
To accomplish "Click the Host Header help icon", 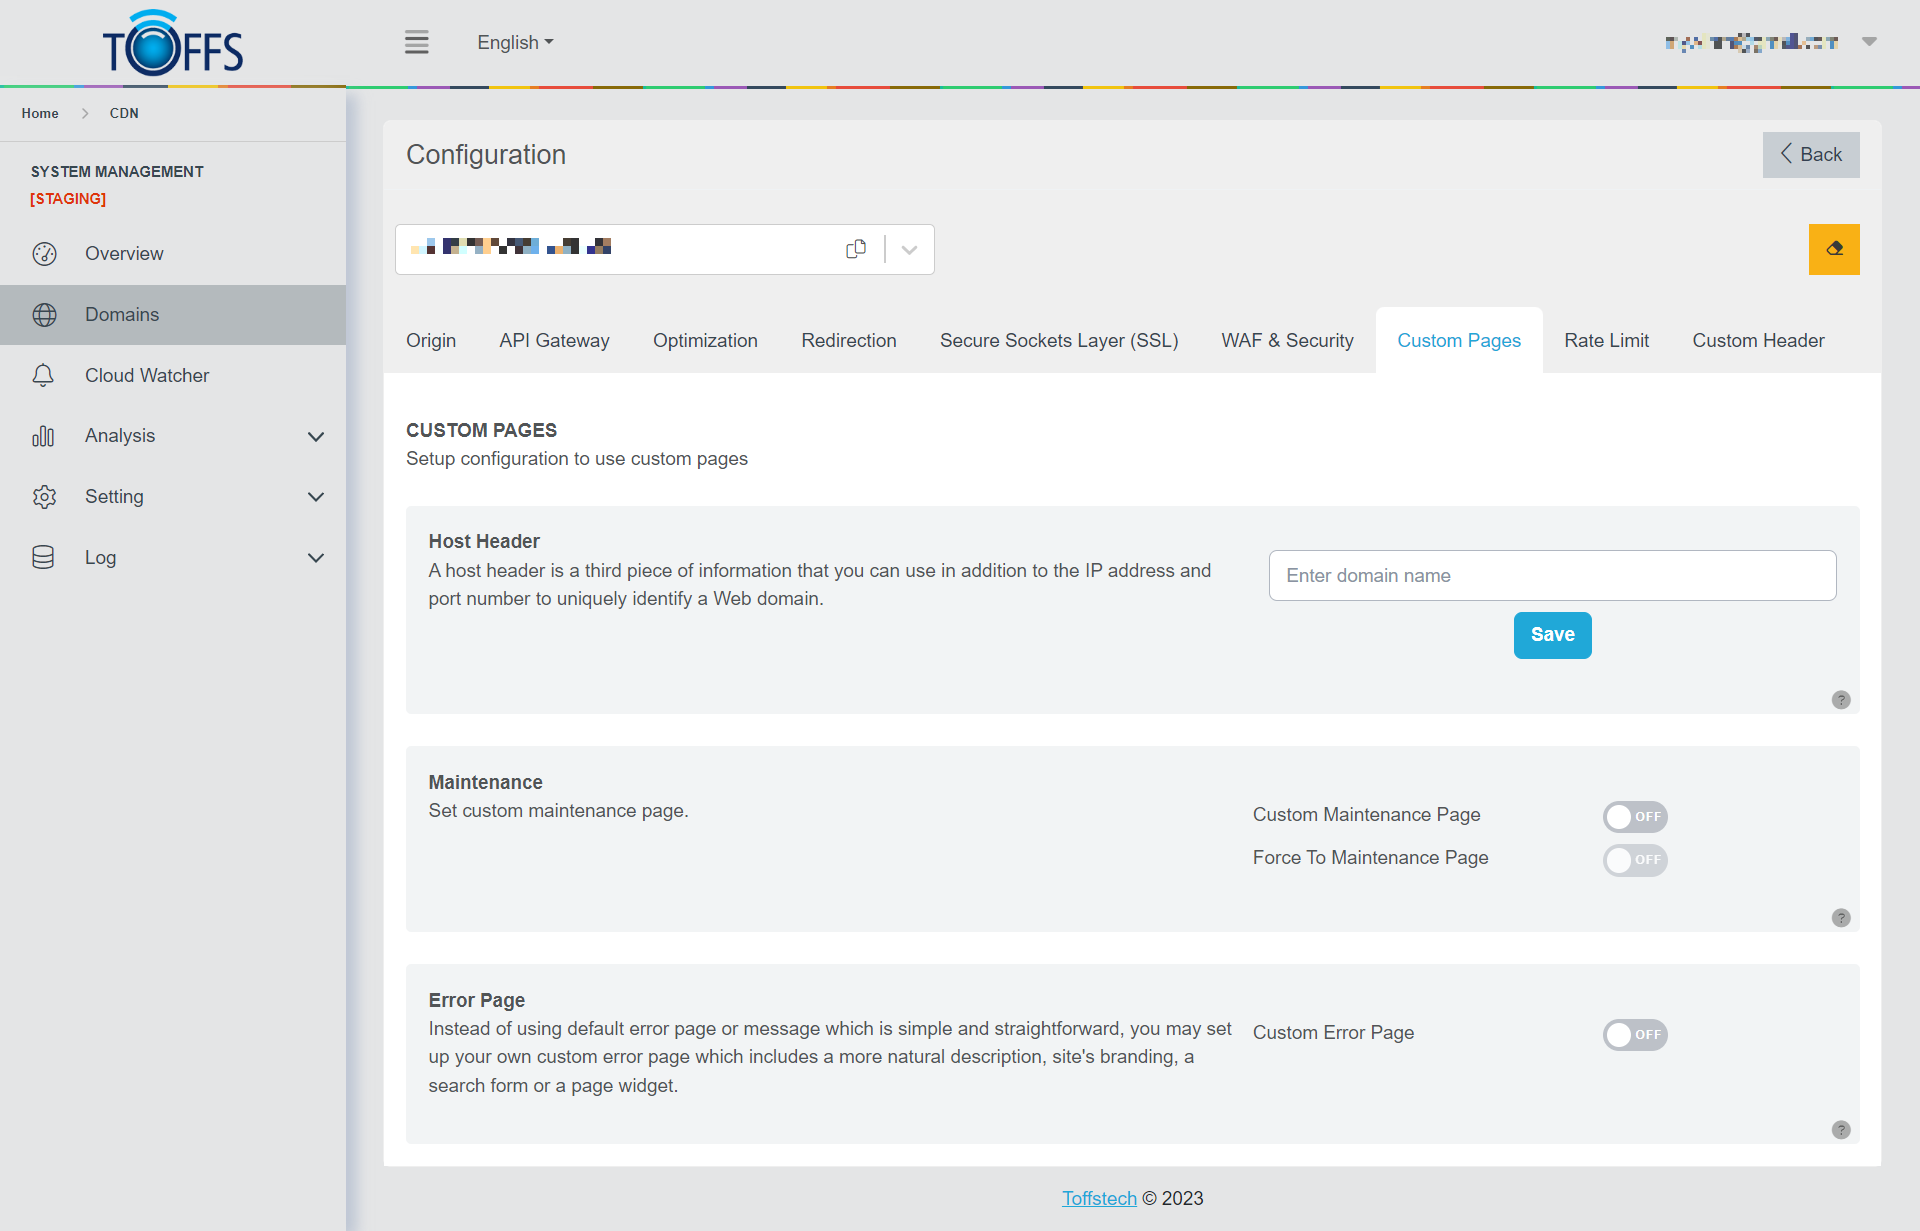I will 1840,700.
